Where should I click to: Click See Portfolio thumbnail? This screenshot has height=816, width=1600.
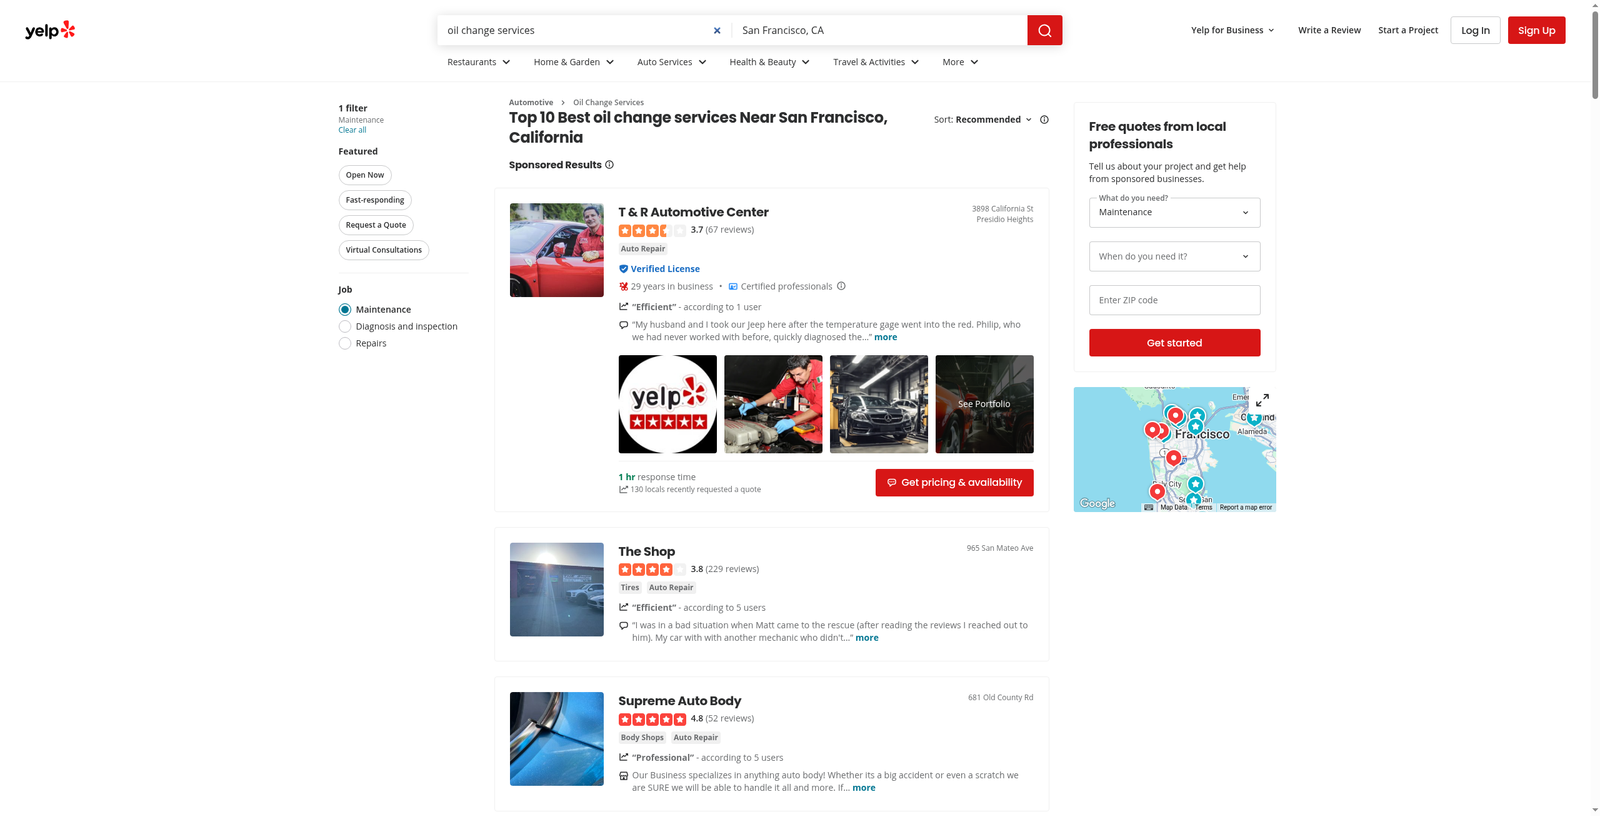(x=984, y=404)
